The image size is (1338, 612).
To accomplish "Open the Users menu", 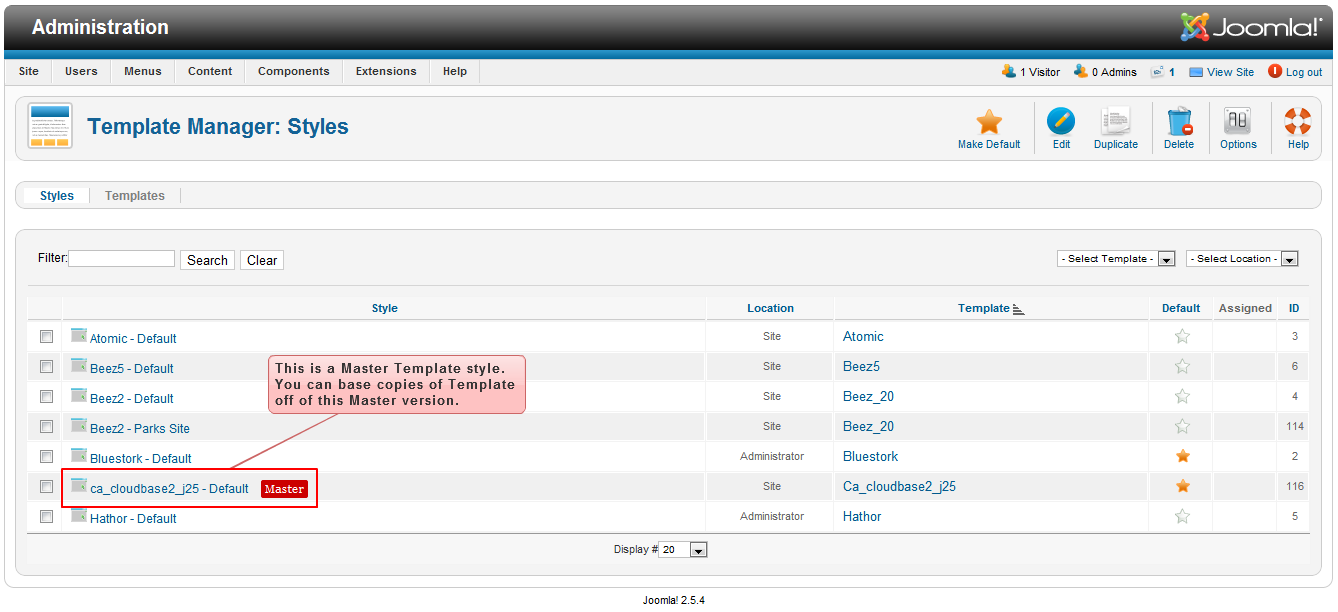I will pos(82,71).
